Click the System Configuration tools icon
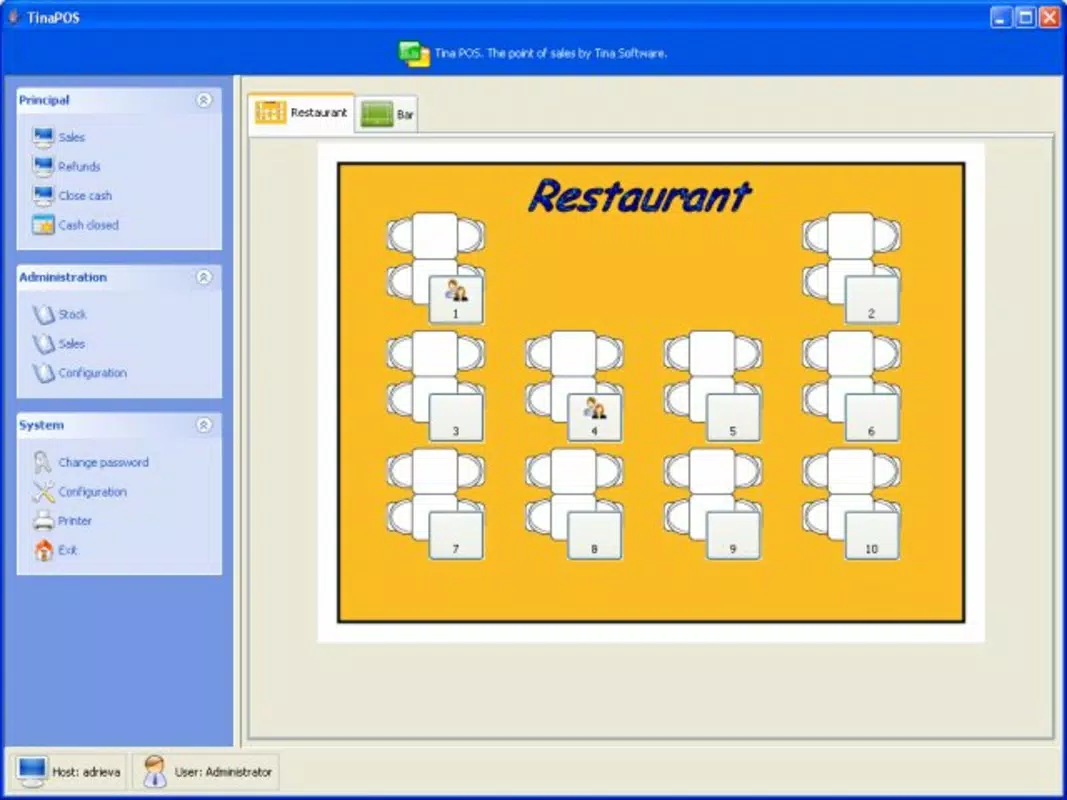 [43, 491]
